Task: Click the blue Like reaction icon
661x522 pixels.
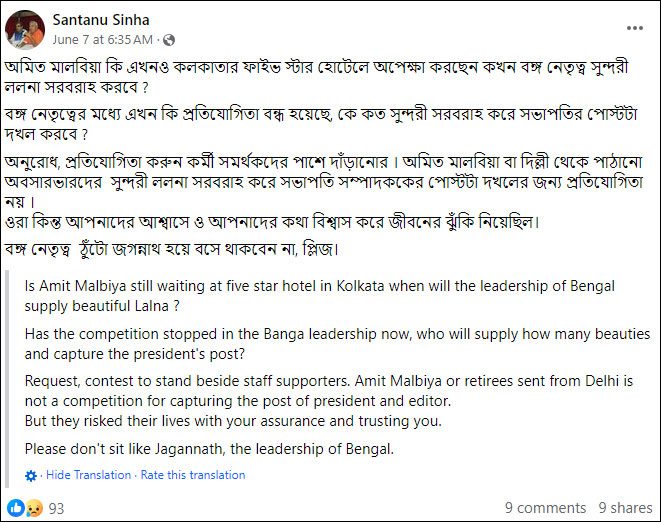Action: [x=17, y=508]
